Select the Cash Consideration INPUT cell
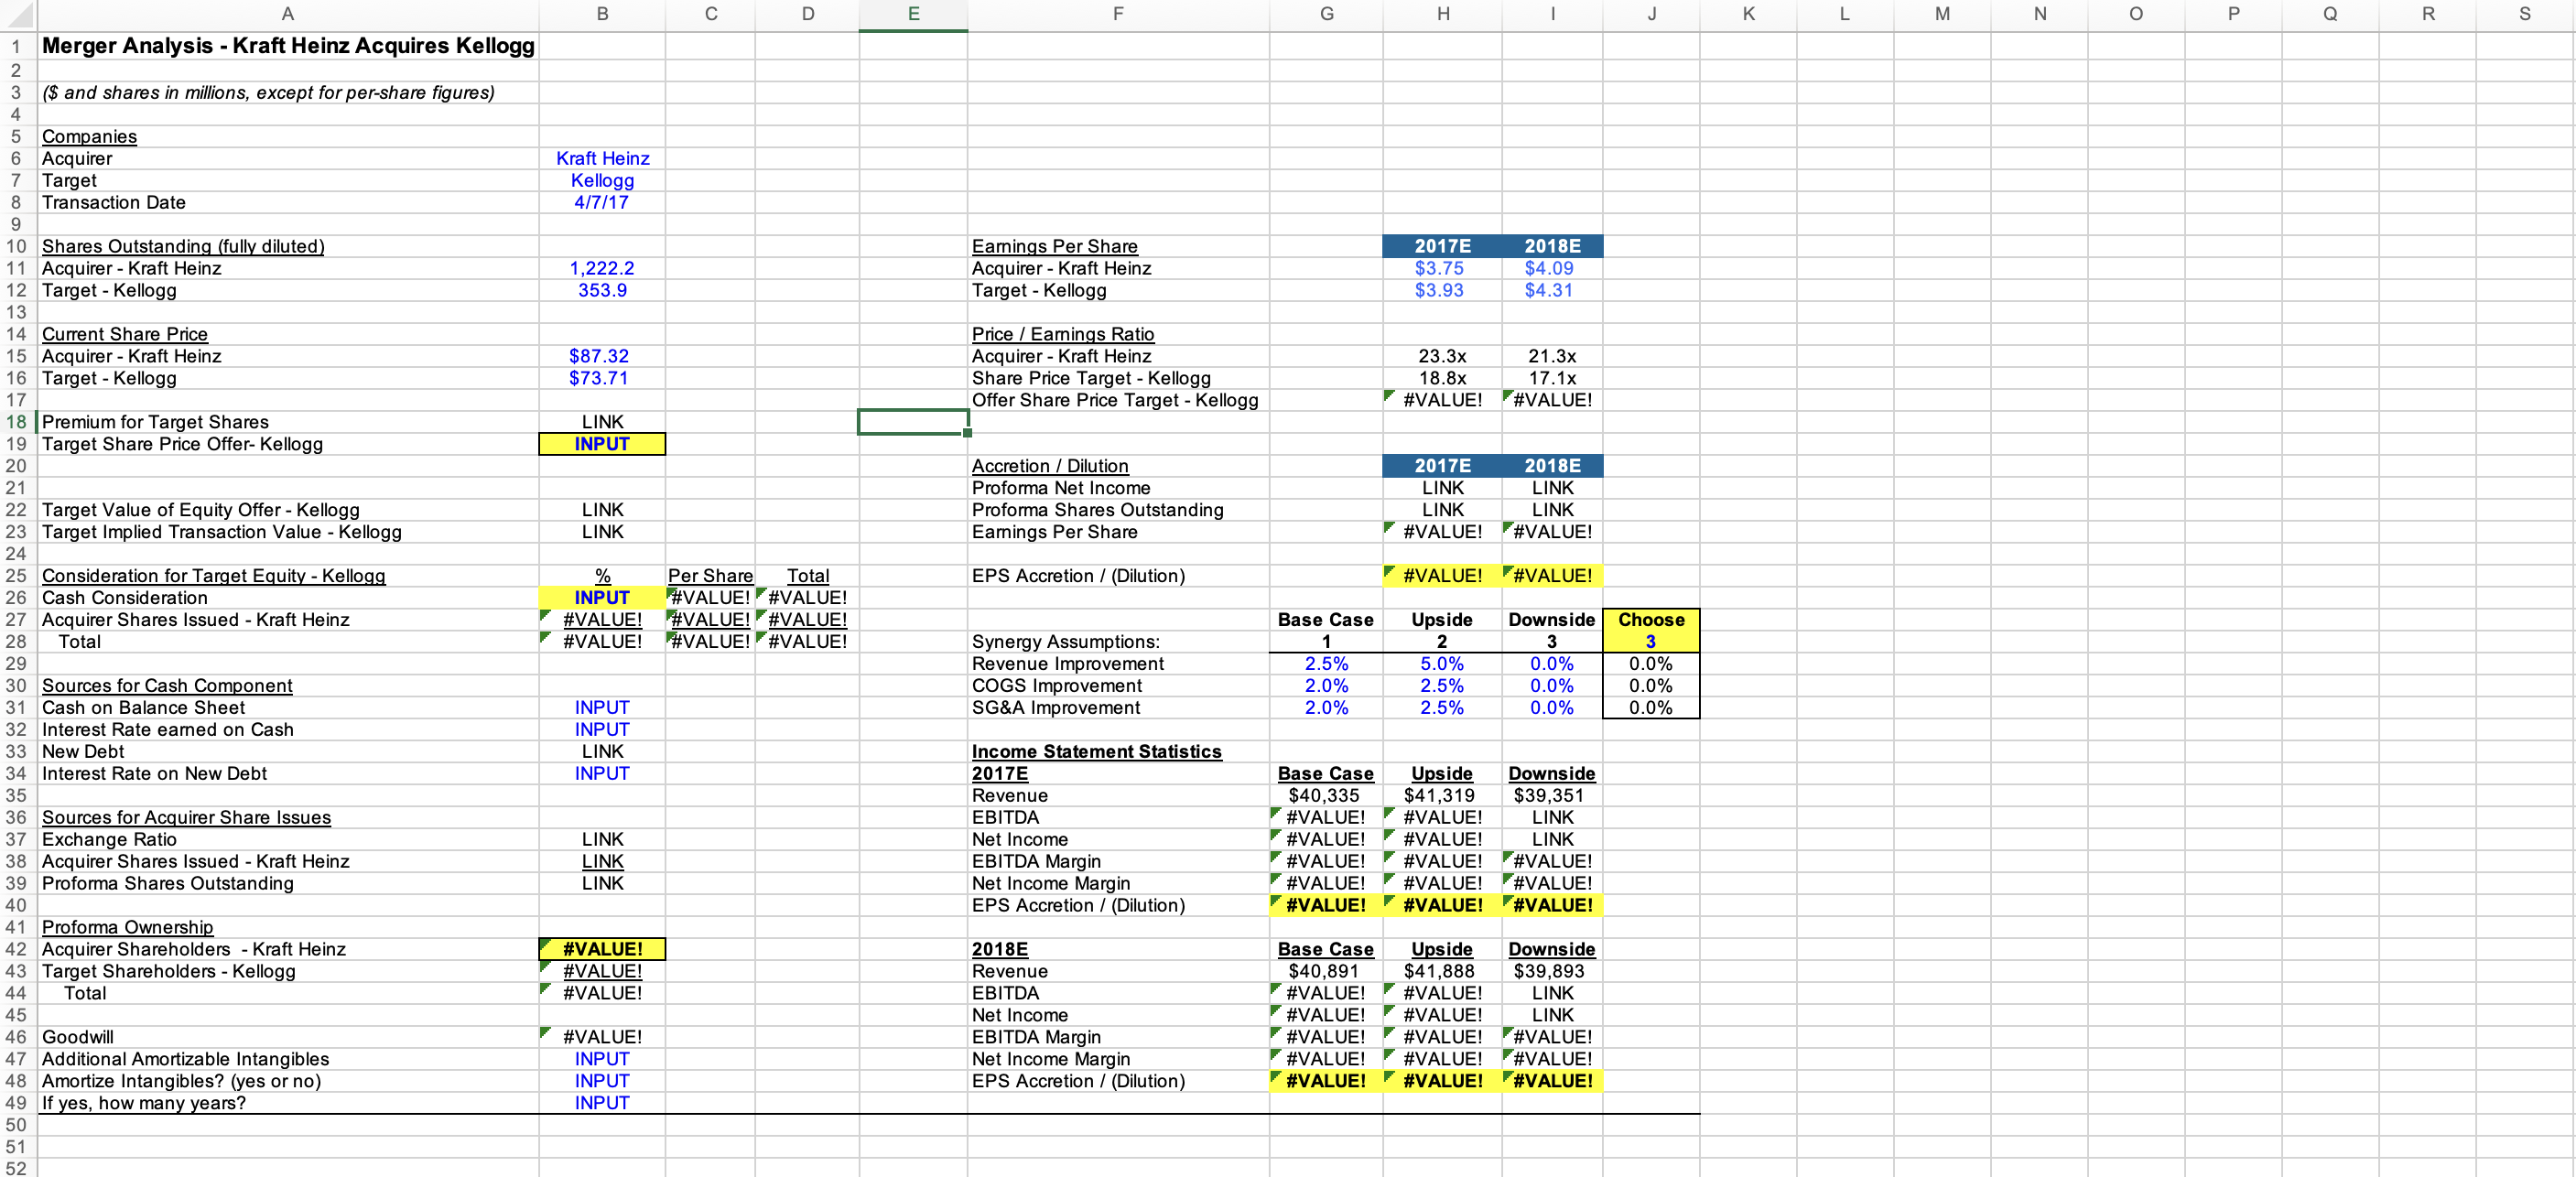Viewport: 2576px width, 1177px height. (601, 597)
